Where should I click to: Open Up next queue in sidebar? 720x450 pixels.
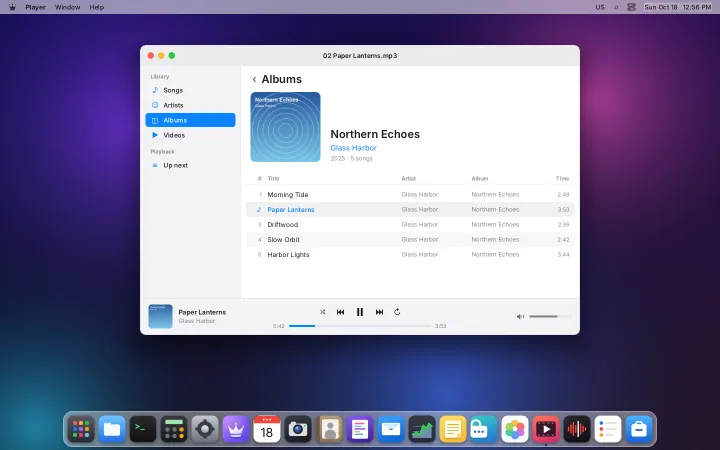(x=190, y=165)
